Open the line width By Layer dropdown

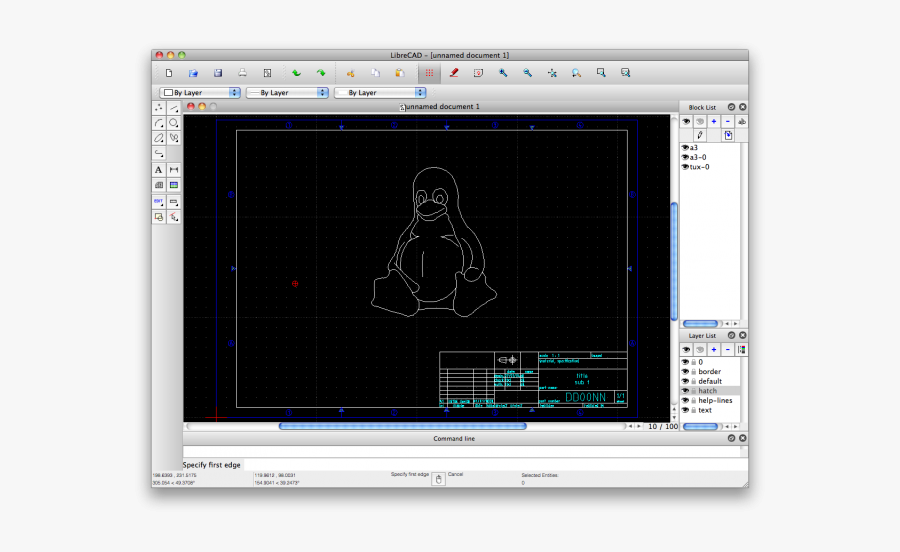point(287,92)
